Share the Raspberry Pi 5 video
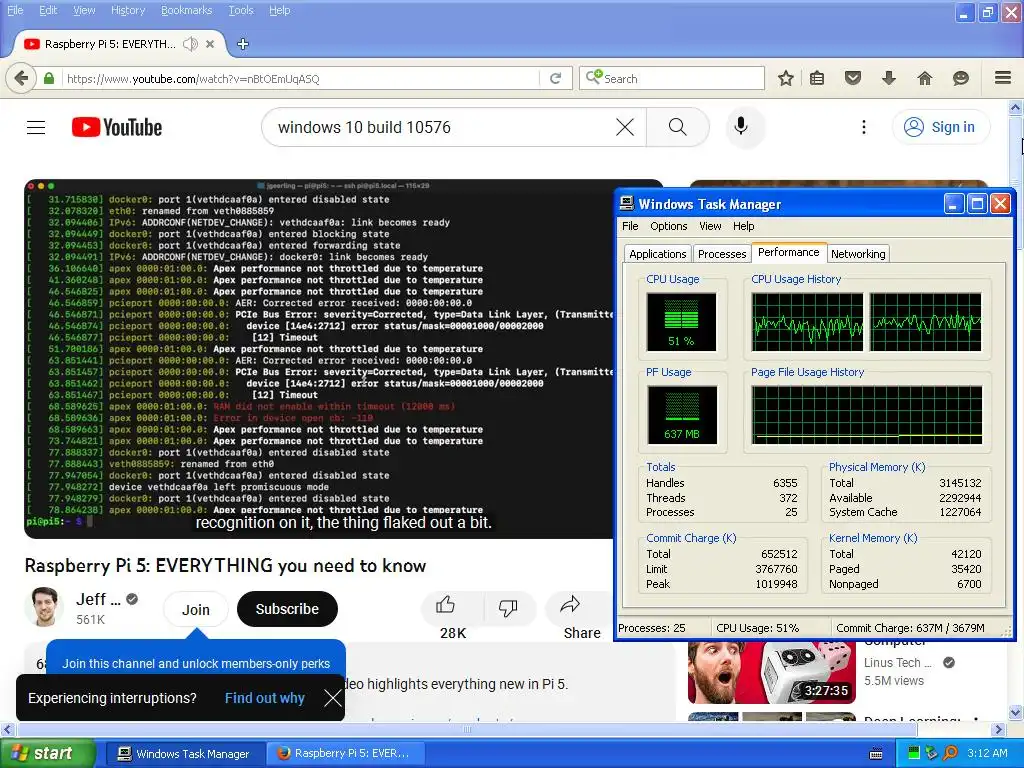 pos(571,605)
